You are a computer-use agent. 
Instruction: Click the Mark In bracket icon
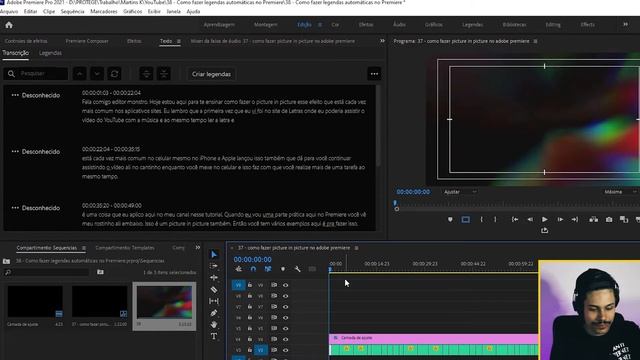coord(481,220)
